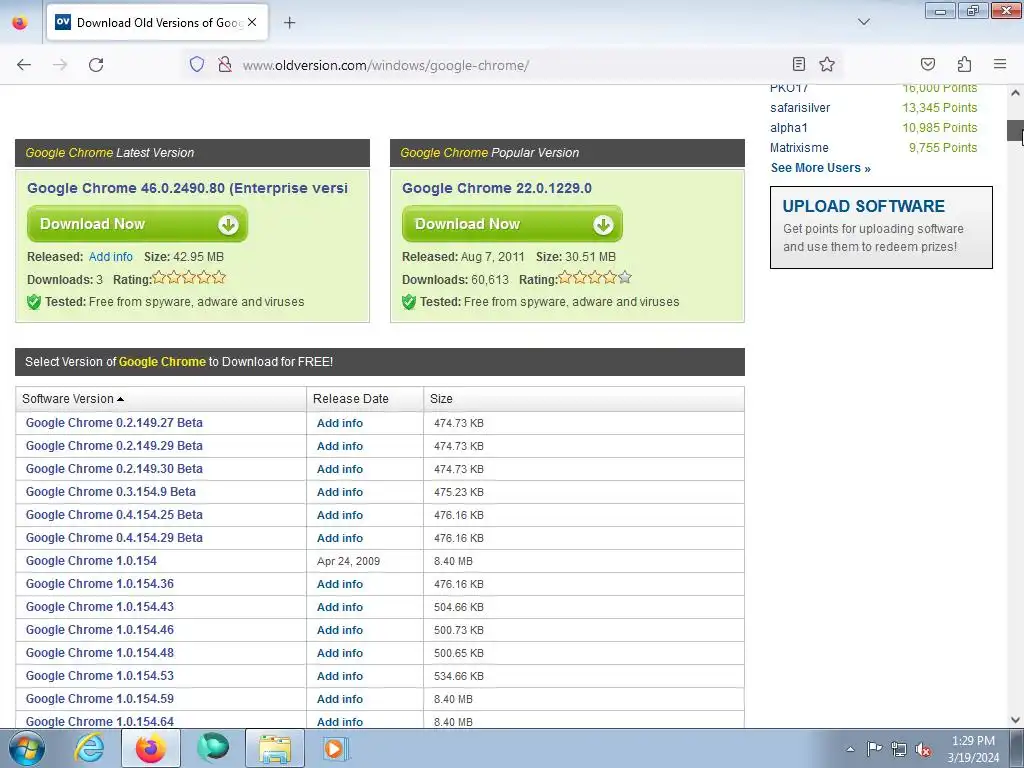Click the Tested shield icon under Latest Version
This screenshot has height=768, width=1024.
34,302
